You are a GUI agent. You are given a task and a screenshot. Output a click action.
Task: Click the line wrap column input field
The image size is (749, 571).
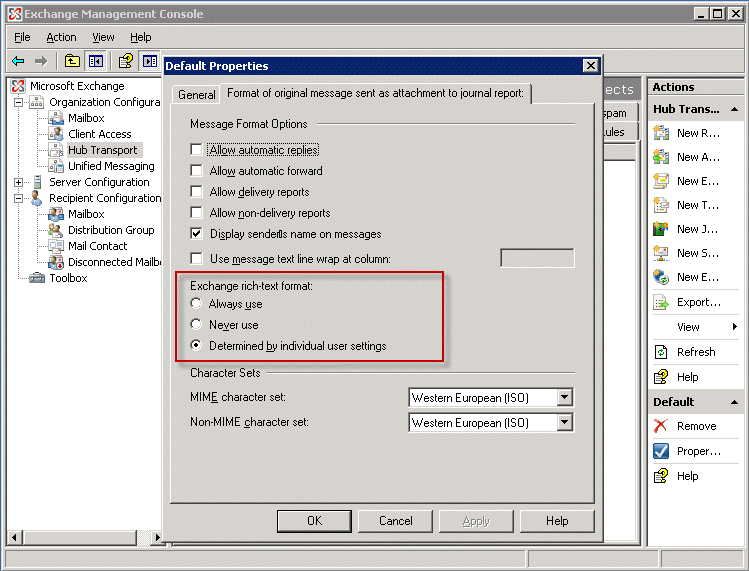[x=537, y=258]
